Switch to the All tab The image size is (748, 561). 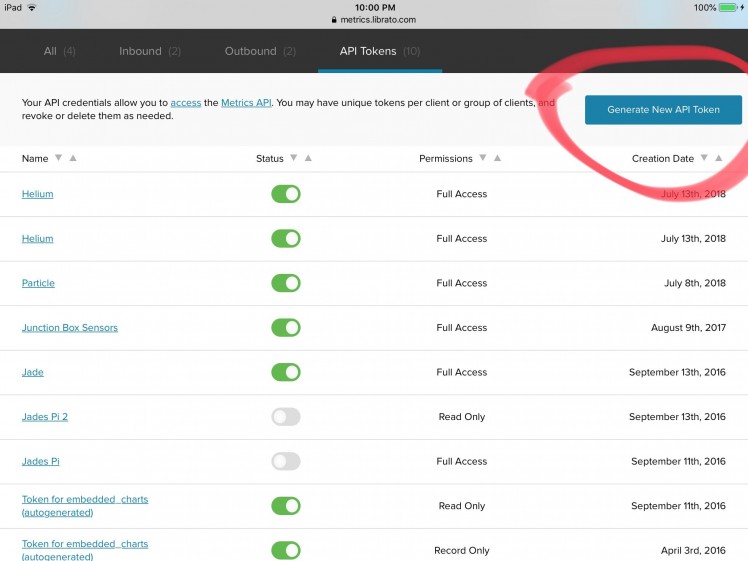click(x=60, y=51)
